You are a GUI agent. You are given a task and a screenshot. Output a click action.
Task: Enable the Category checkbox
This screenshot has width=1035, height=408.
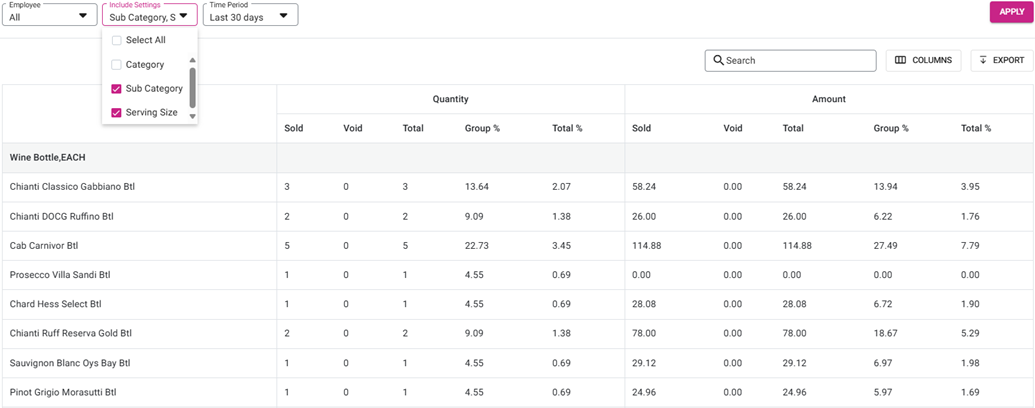(x=116, y=65)
